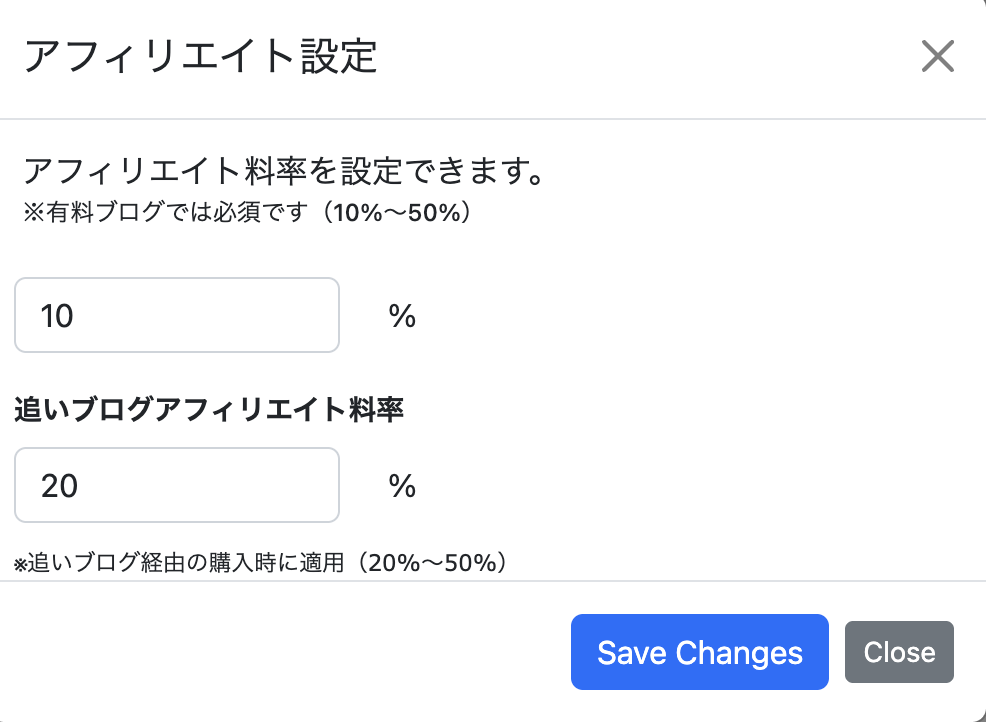This screenshot has height=722, width=986.
Task: Click the percent sign beside the 20 field
Action: tap(402, 486)
